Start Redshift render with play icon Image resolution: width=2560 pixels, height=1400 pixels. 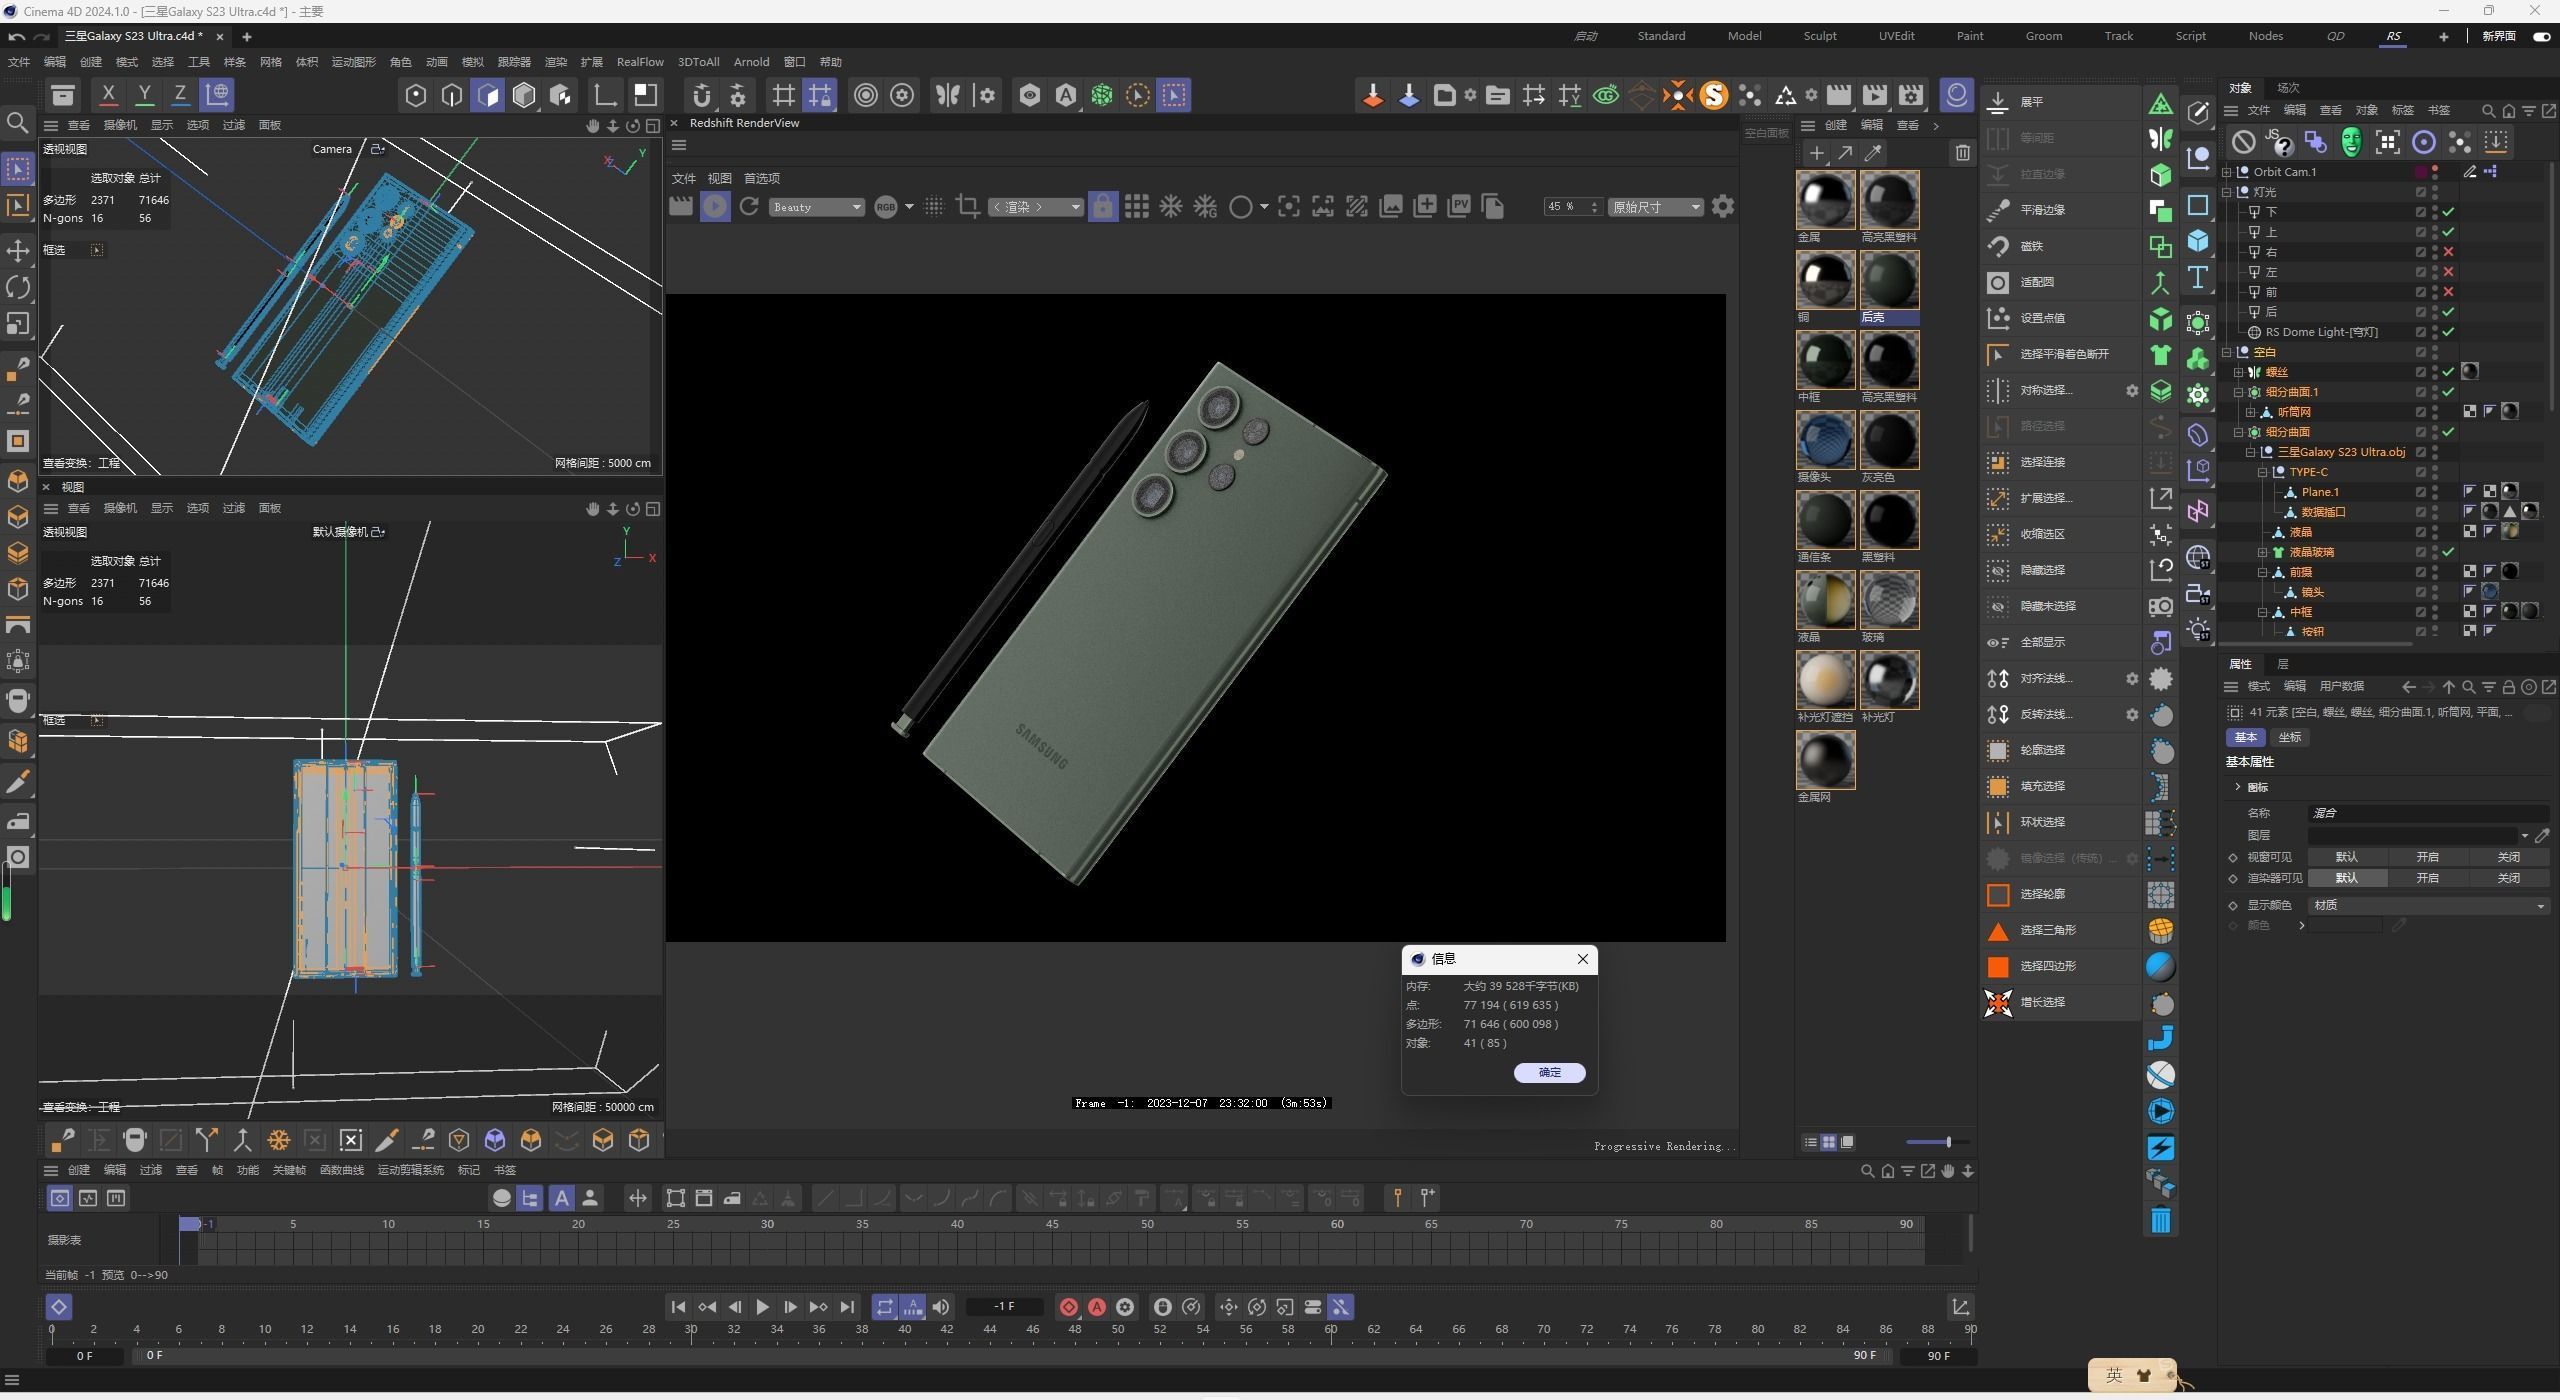pos(715,207)
